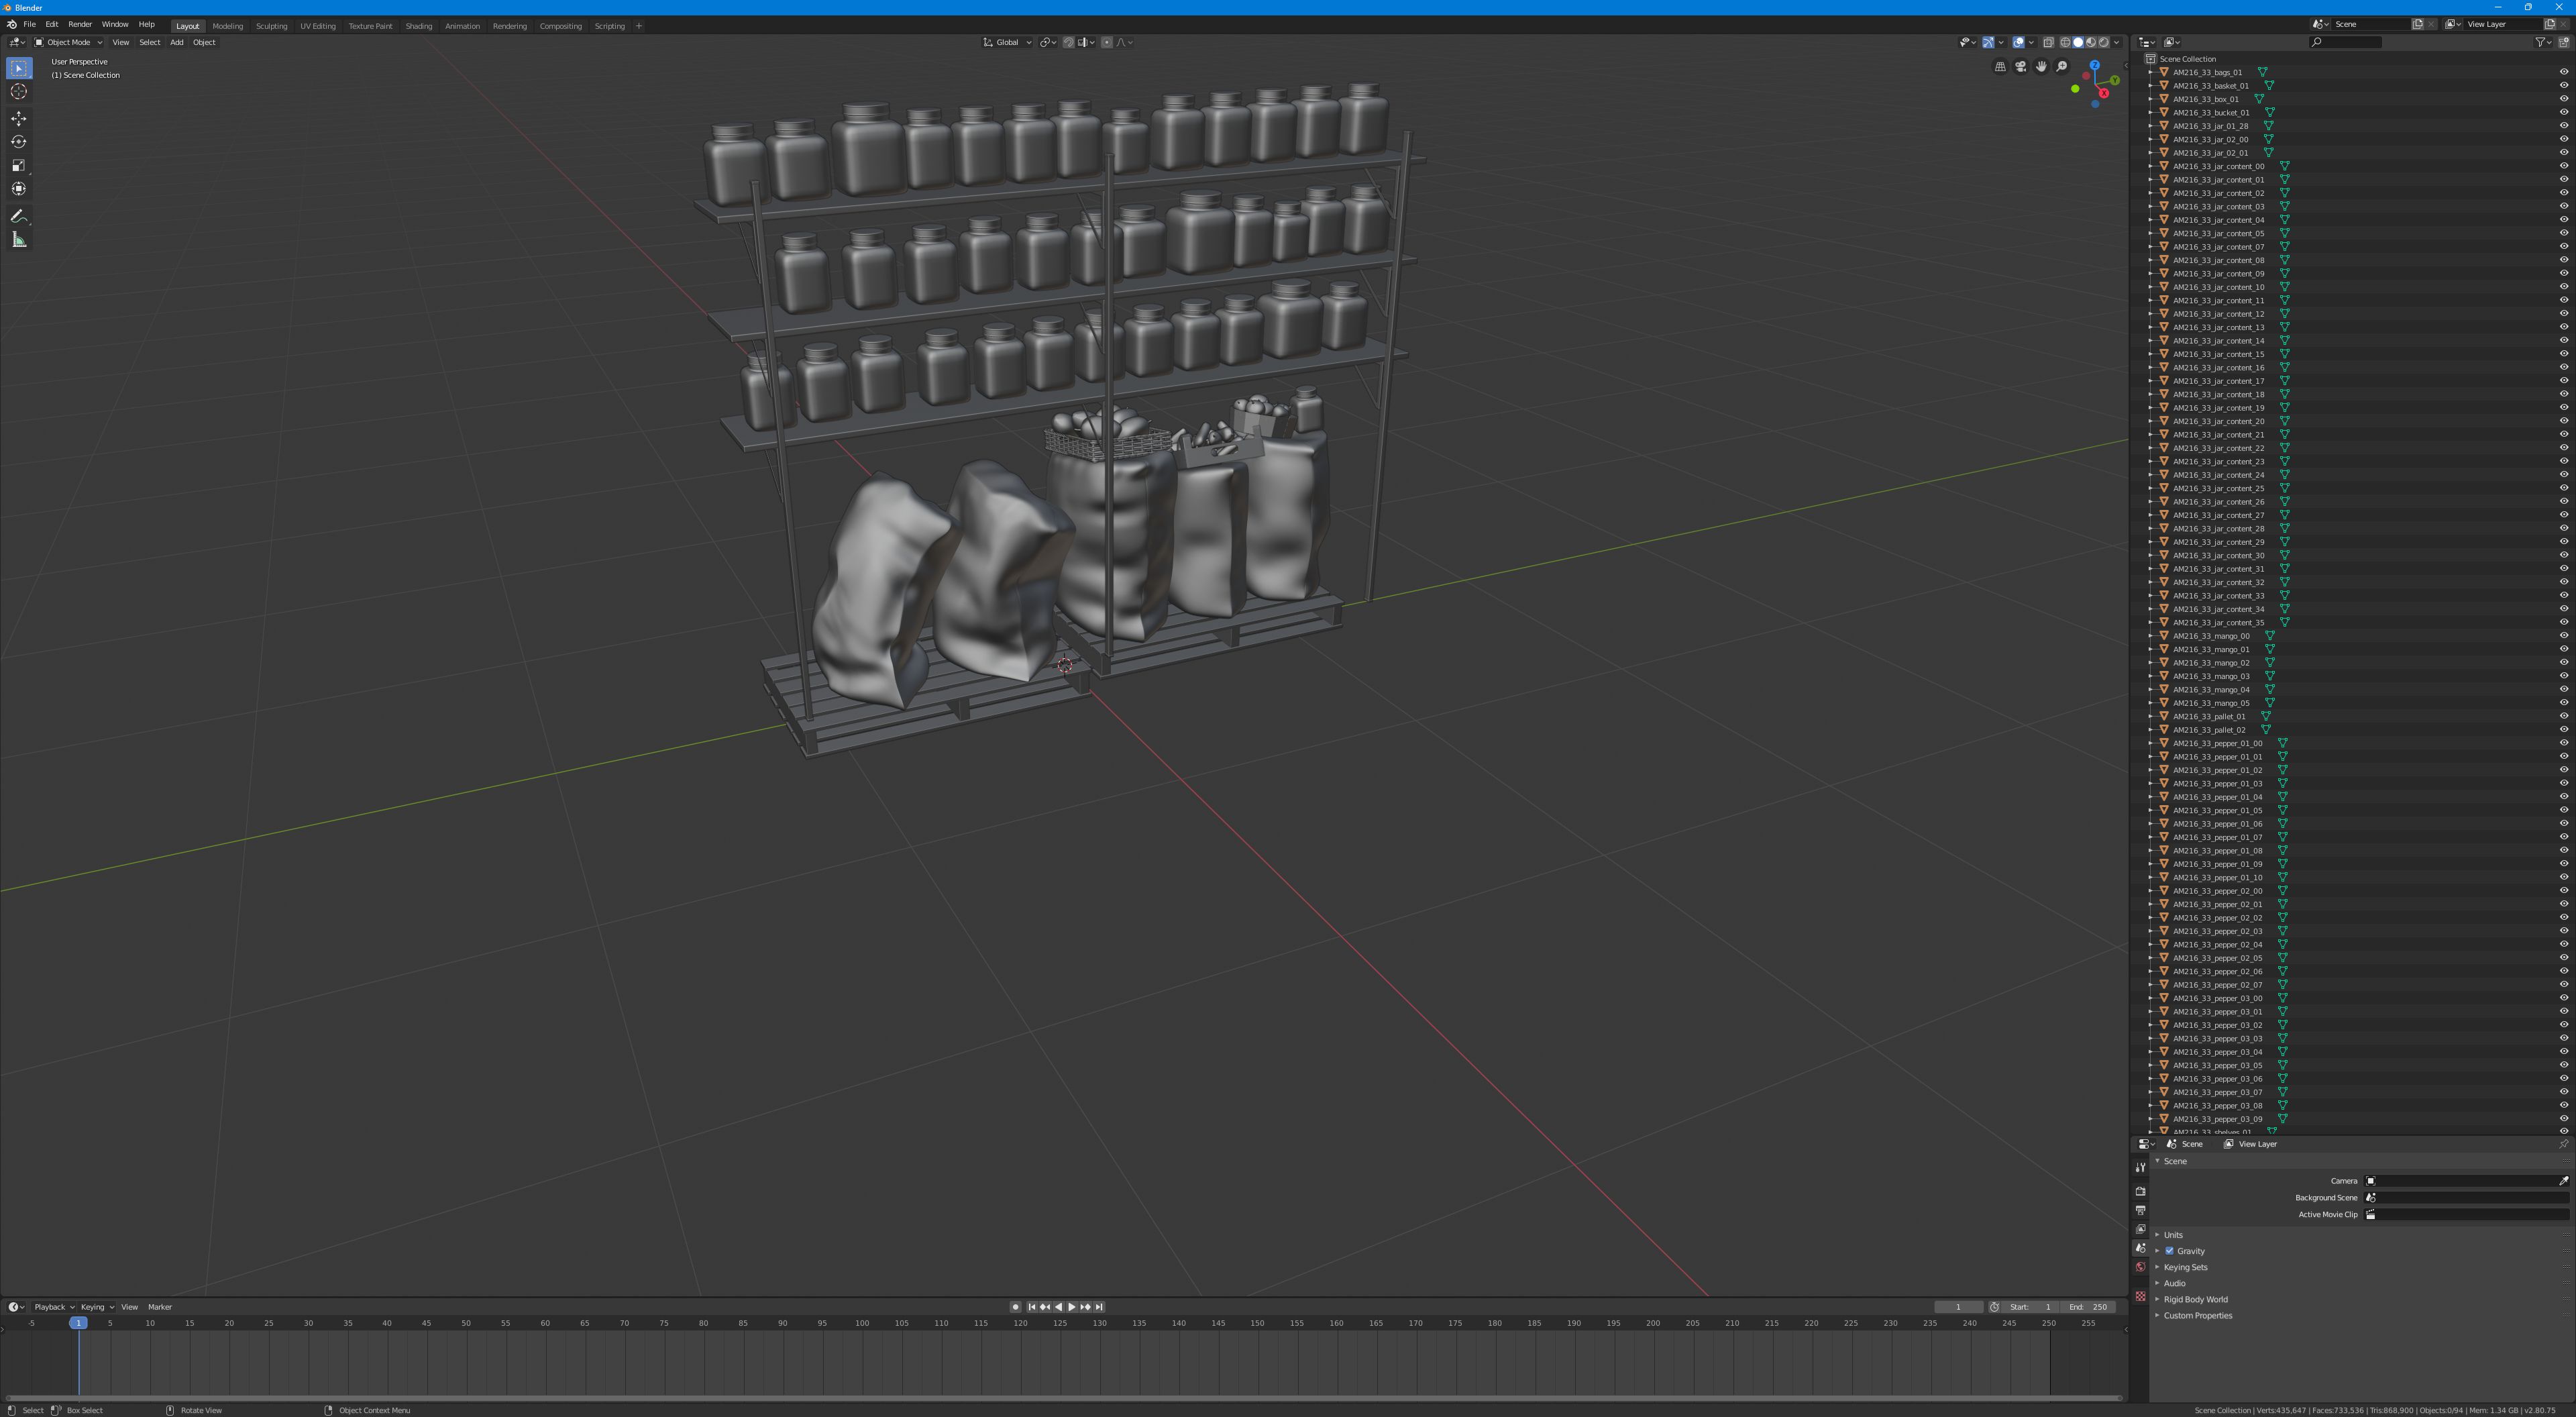Select the Scale tool in the toolbar
Screen dimensions: 2576x1417
(19, 165)
